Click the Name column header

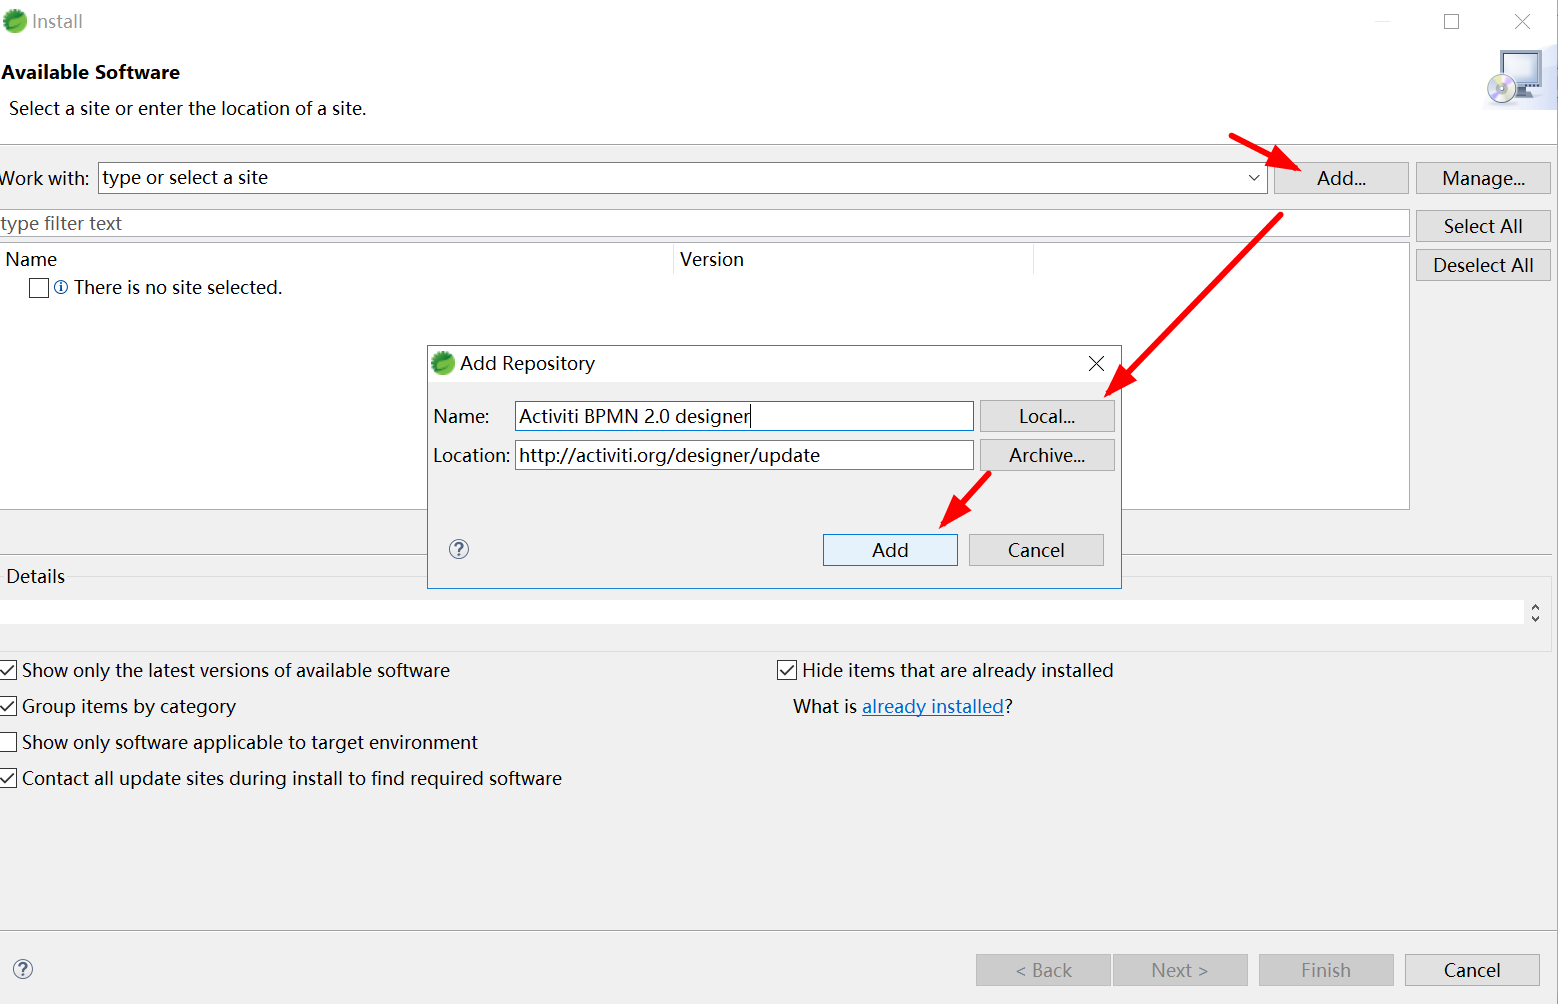(x=336, y=259)
